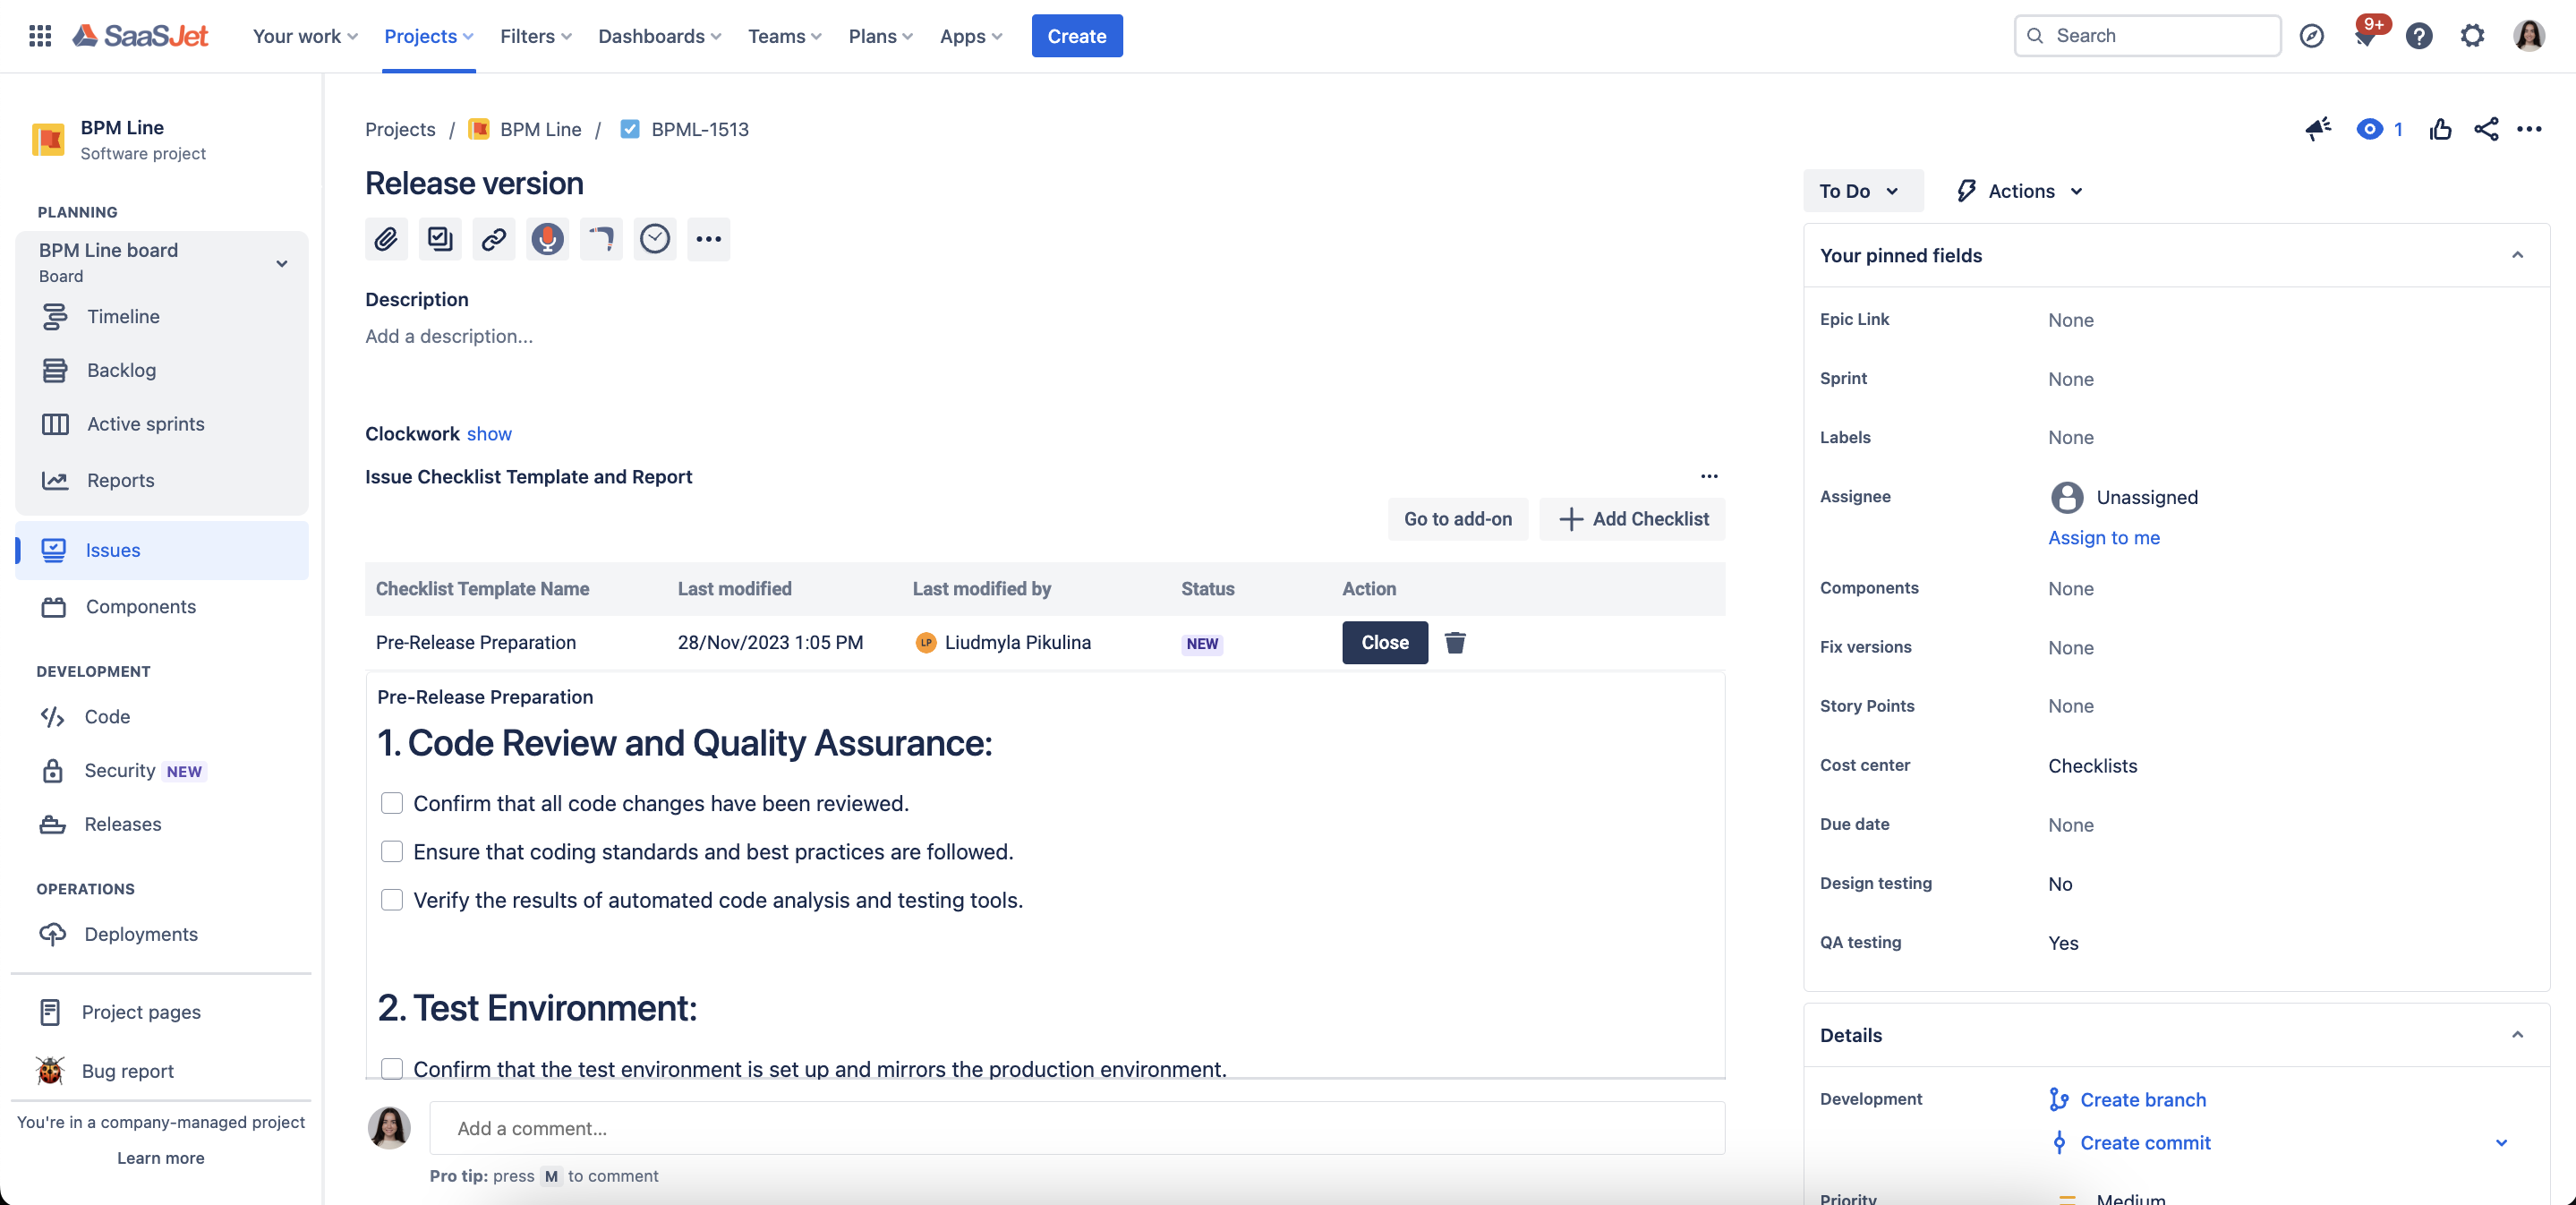Click the share issue icon
2576x1205 pixels.
pyautogui.click(x=2485, y=129)
